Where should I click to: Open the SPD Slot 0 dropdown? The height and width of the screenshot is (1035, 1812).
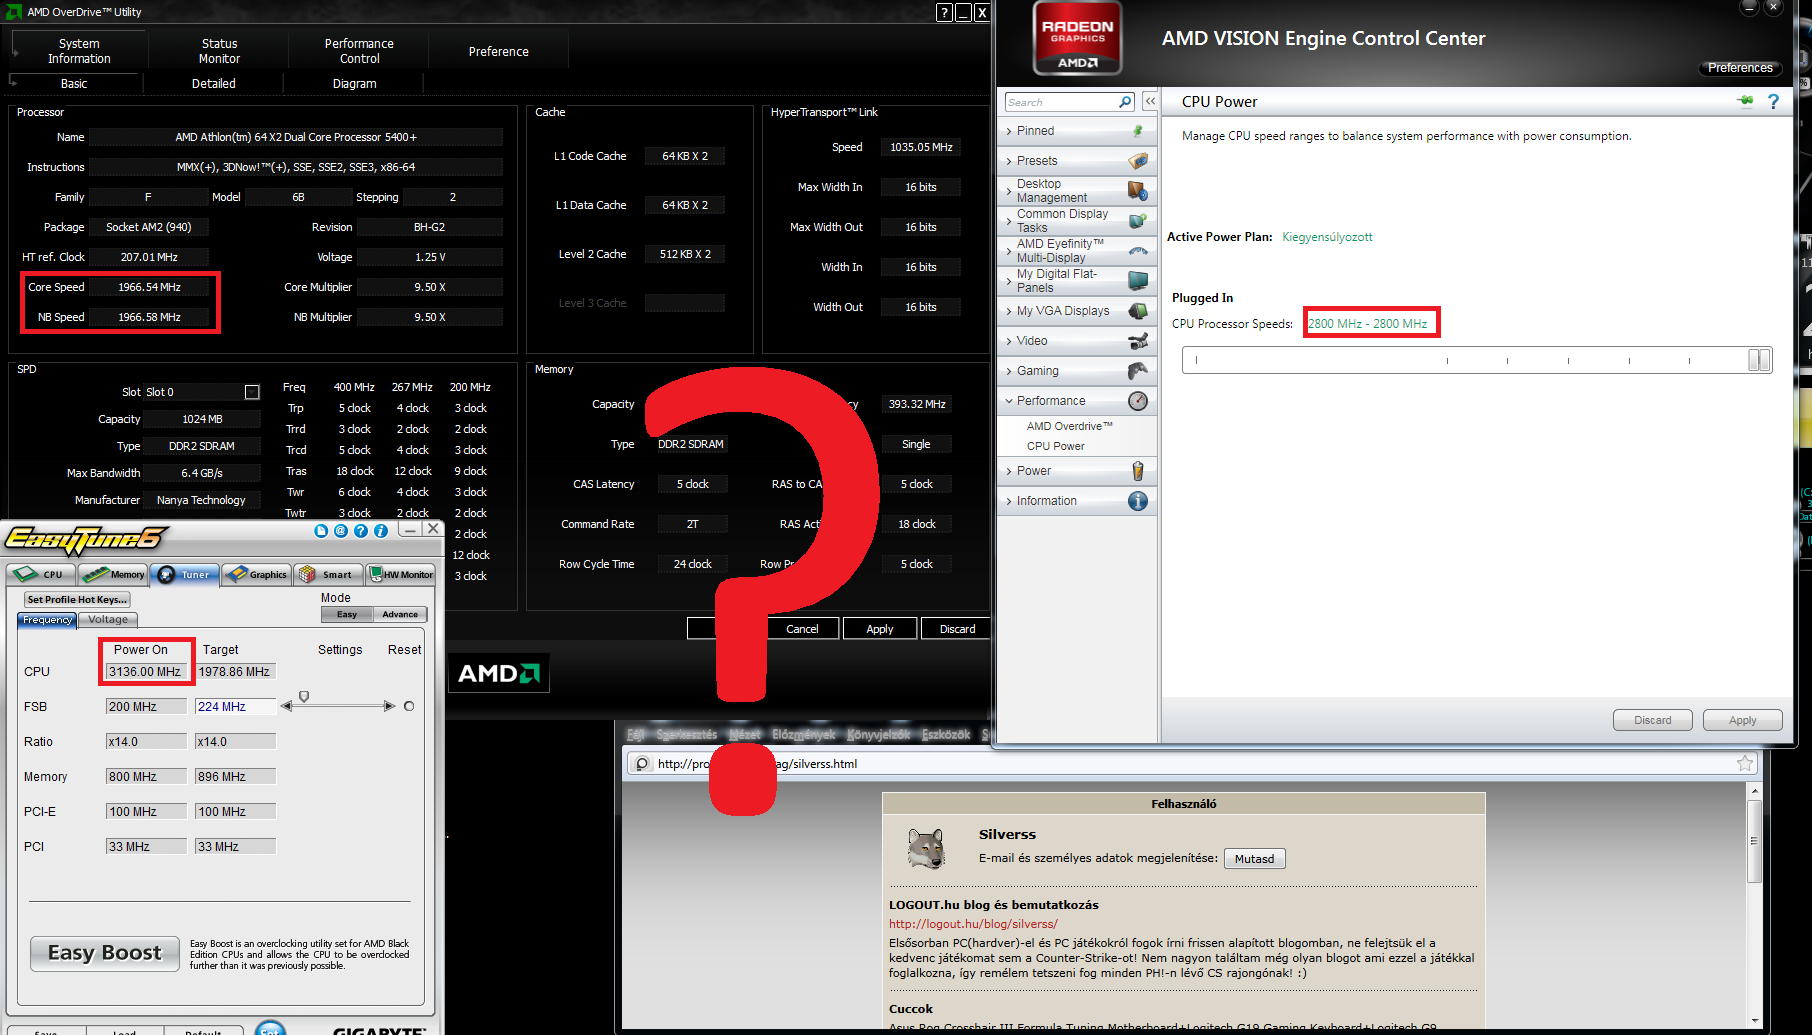252,392
